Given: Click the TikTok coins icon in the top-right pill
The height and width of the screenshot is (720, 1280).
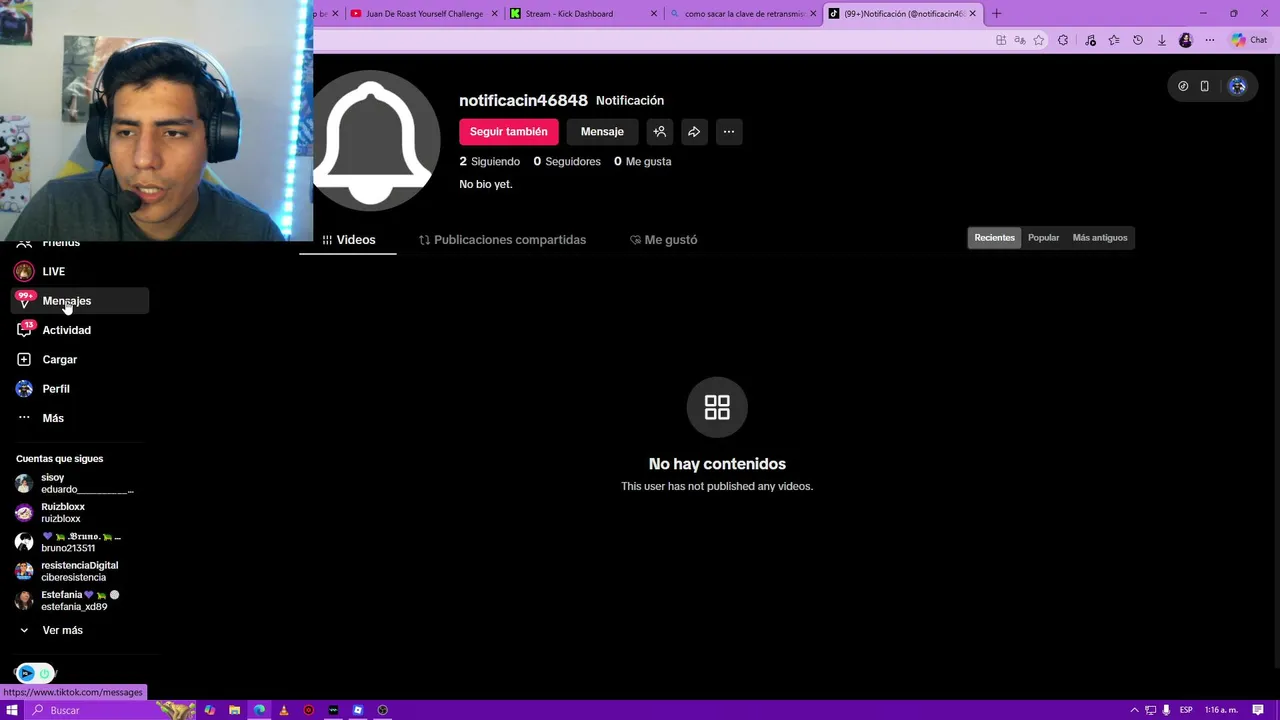Looking at the screenshot, I should pos(1183,86).
